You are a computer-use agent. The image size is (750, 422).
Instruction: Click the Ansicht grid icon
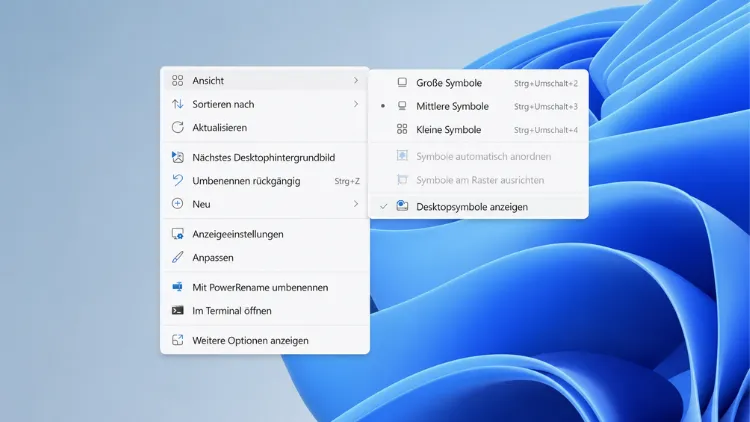pos(177,80)
